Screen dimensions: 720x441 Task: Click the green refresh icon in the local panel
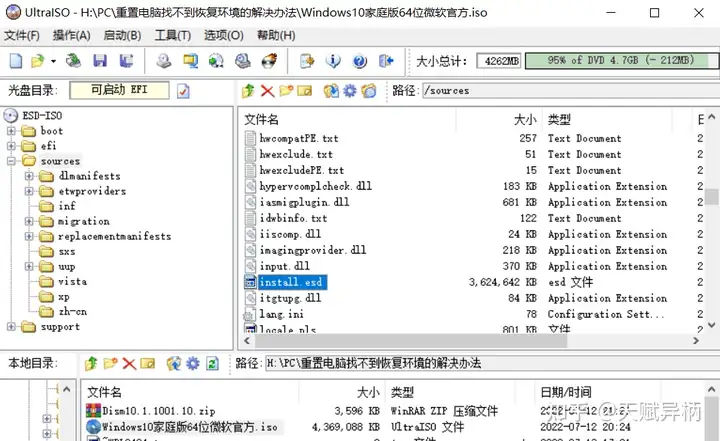point(212,363)
